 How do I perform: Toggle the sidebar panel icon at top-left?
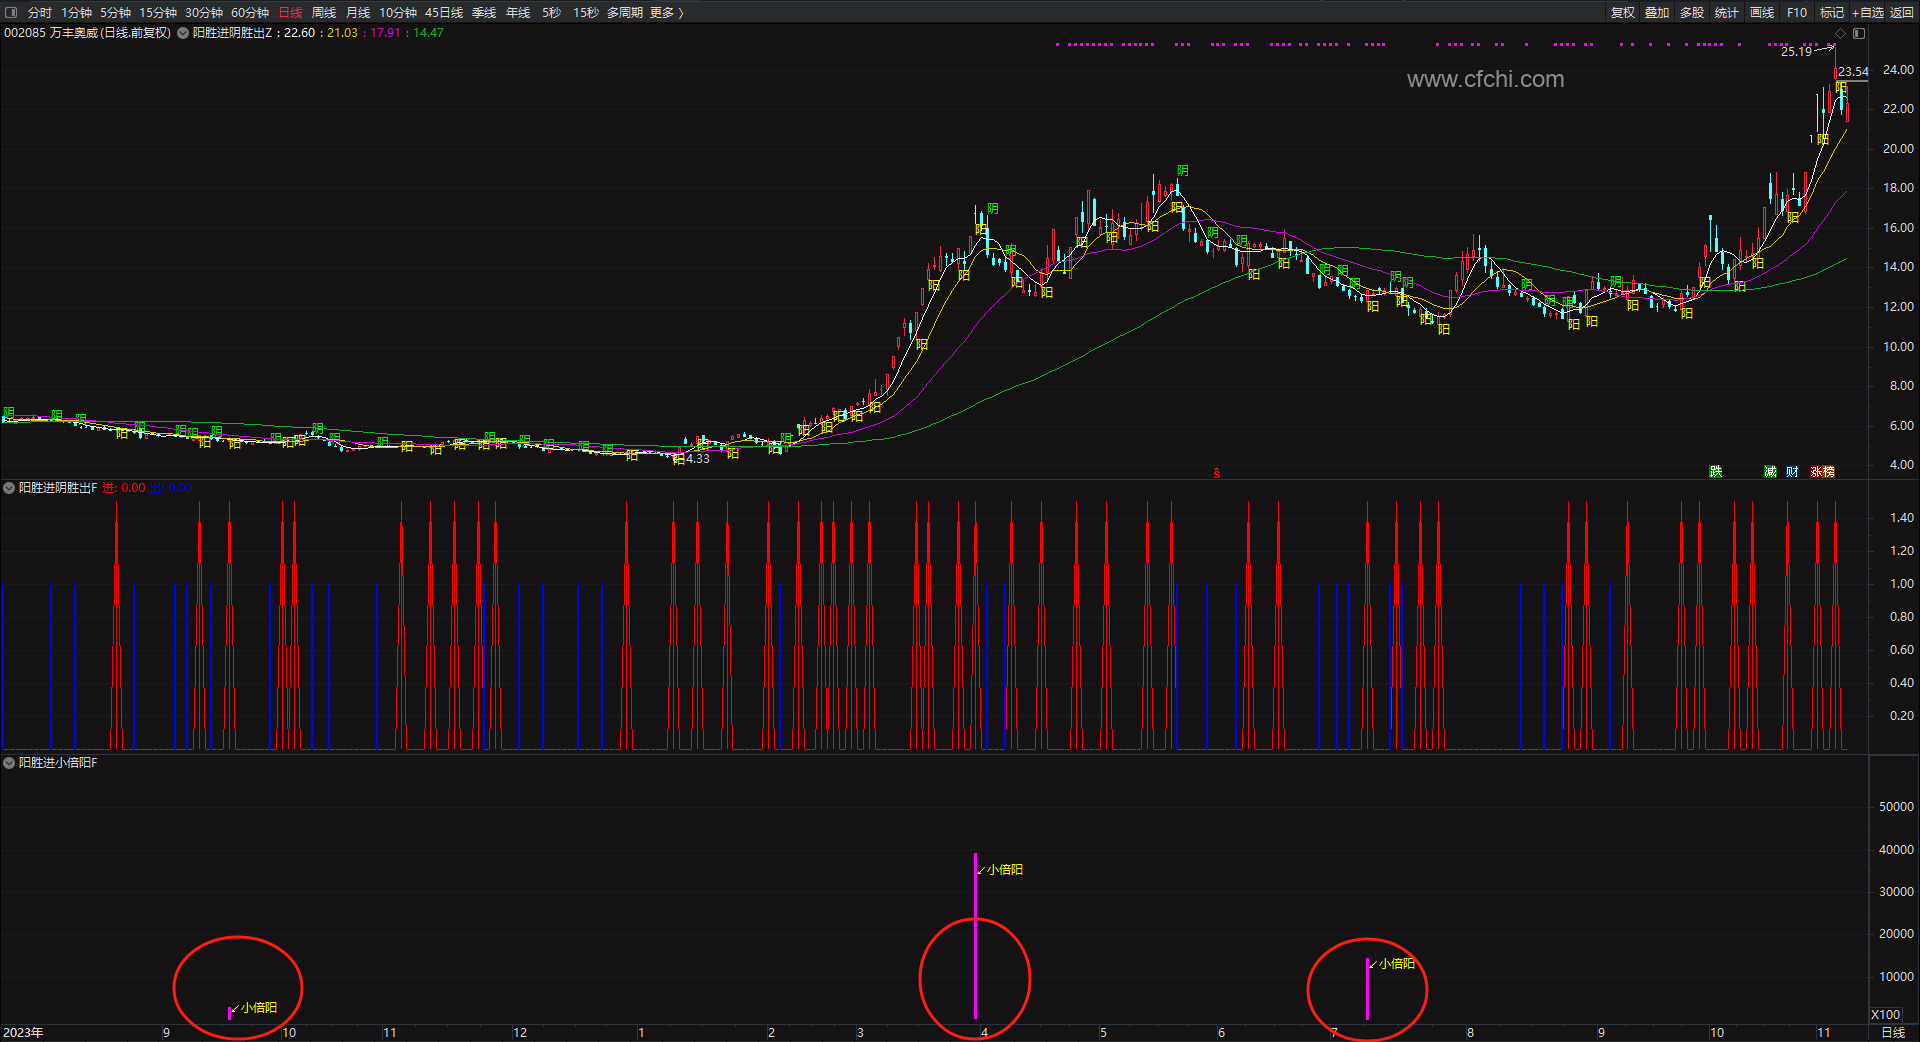[x=11, y=12]
